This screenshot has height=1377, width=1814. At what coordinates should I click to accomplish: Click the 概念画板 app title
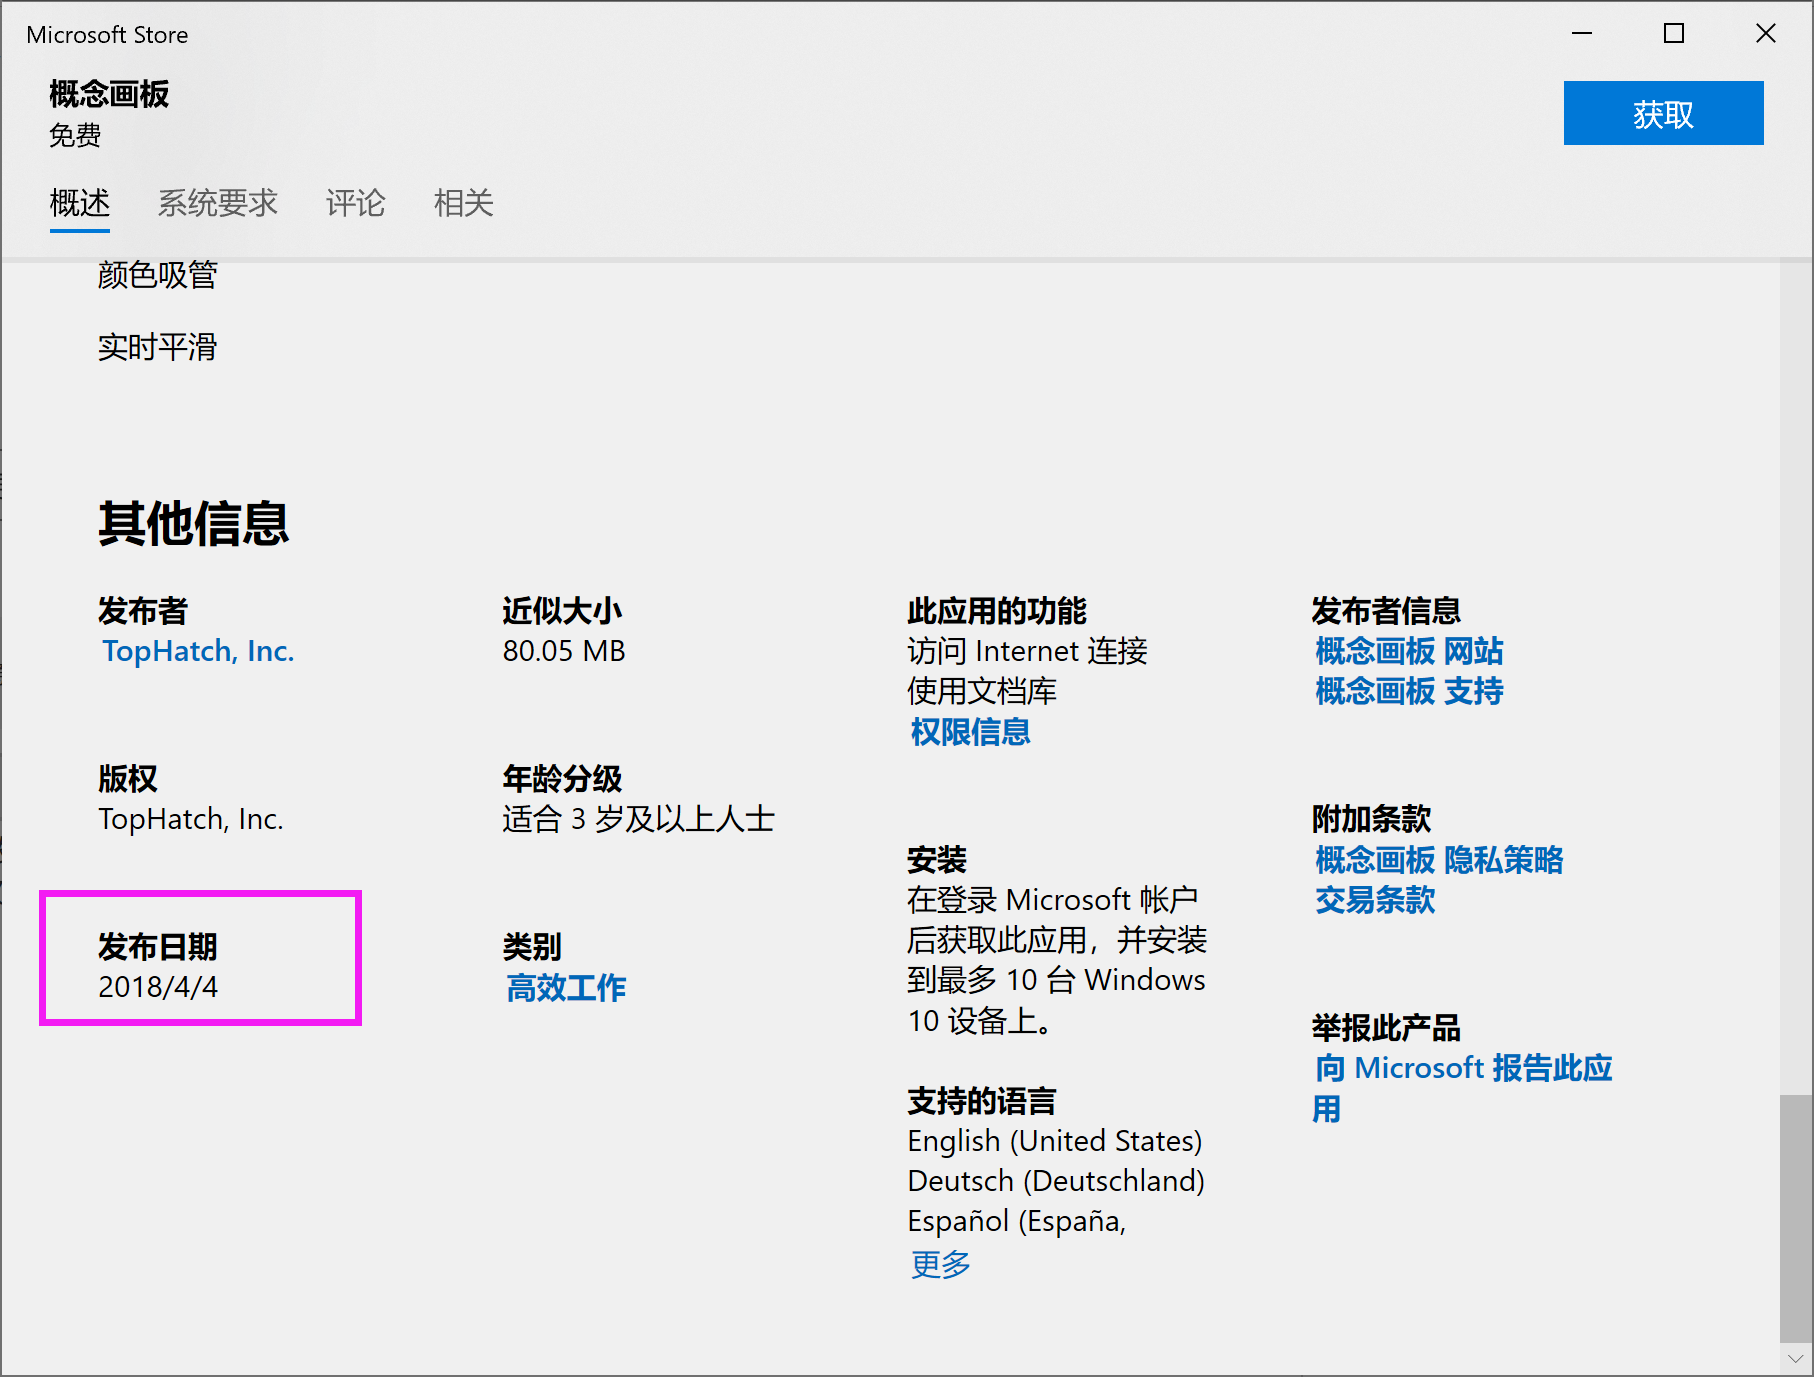pos(109,94)
